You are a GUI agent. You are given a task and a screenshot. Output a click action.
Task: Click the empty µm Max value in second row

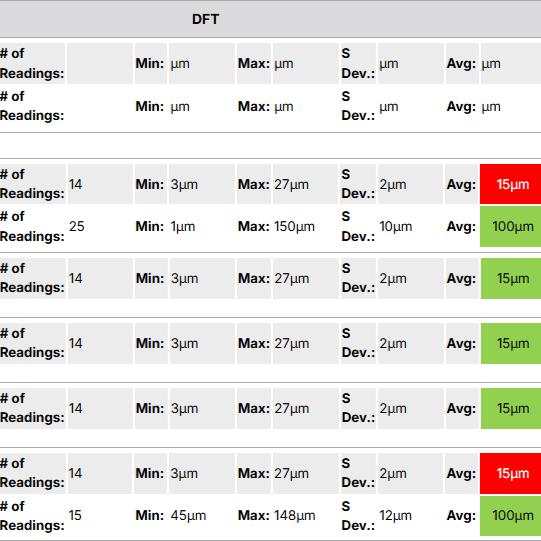[x=284, y=107]
